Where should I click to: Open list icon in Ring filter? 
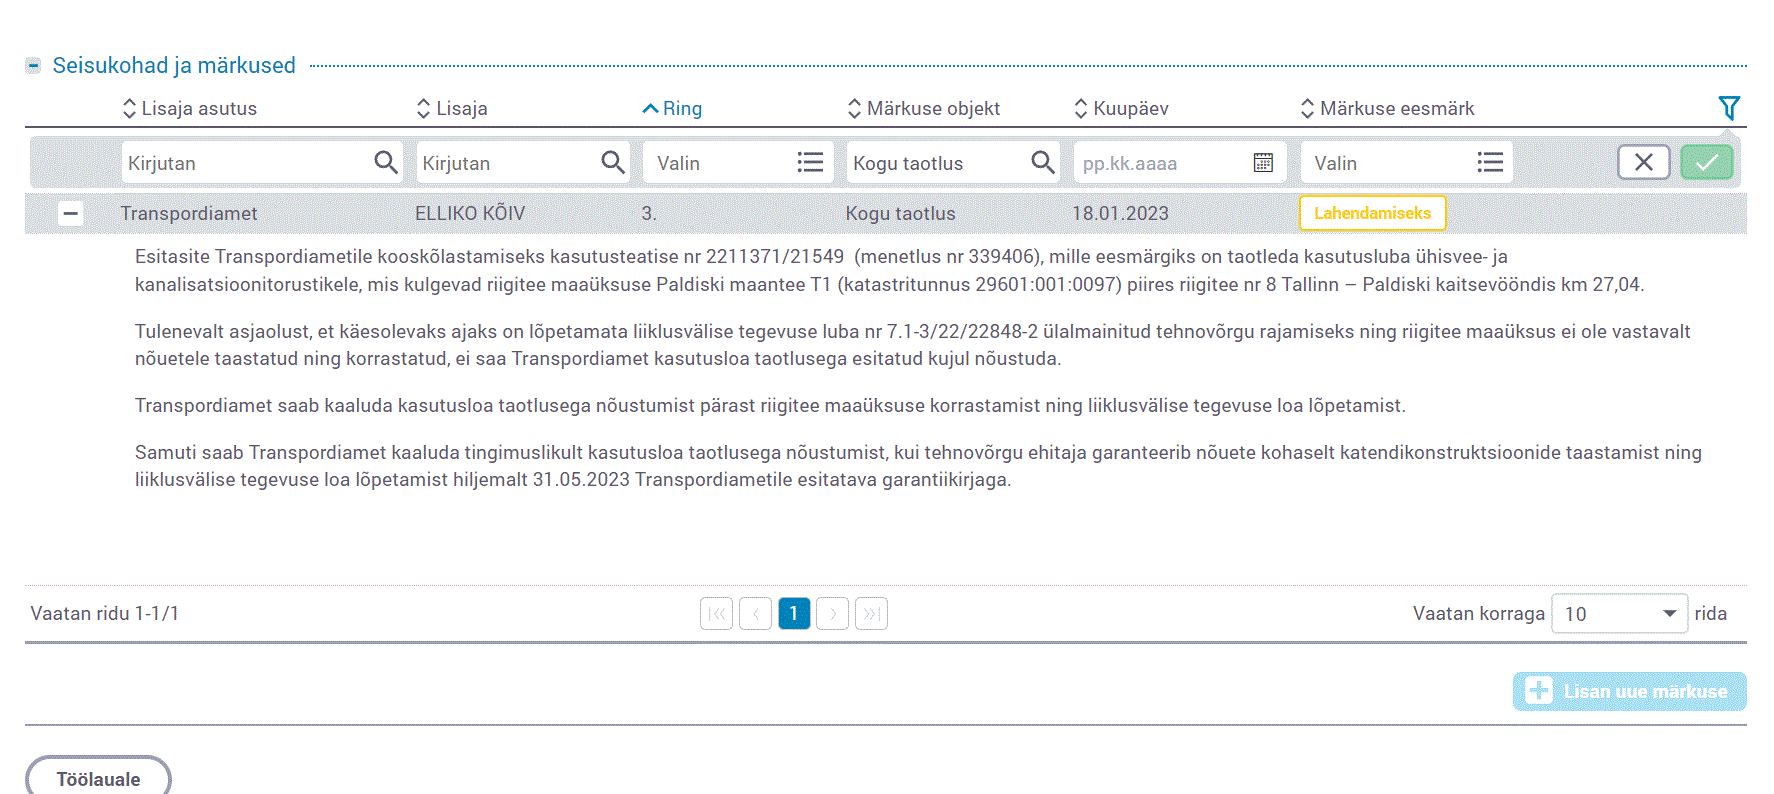[810, 162]
